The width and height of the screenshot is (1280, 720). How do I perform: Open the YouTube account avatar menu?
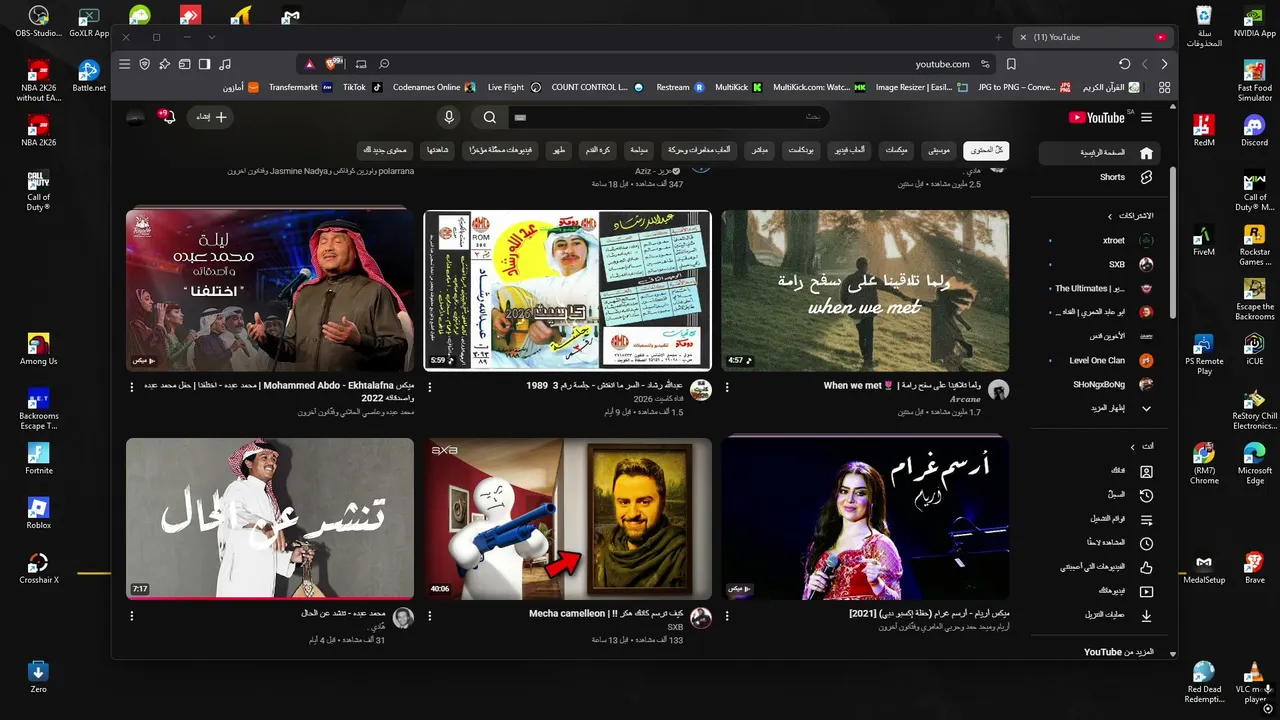point(135,117)
